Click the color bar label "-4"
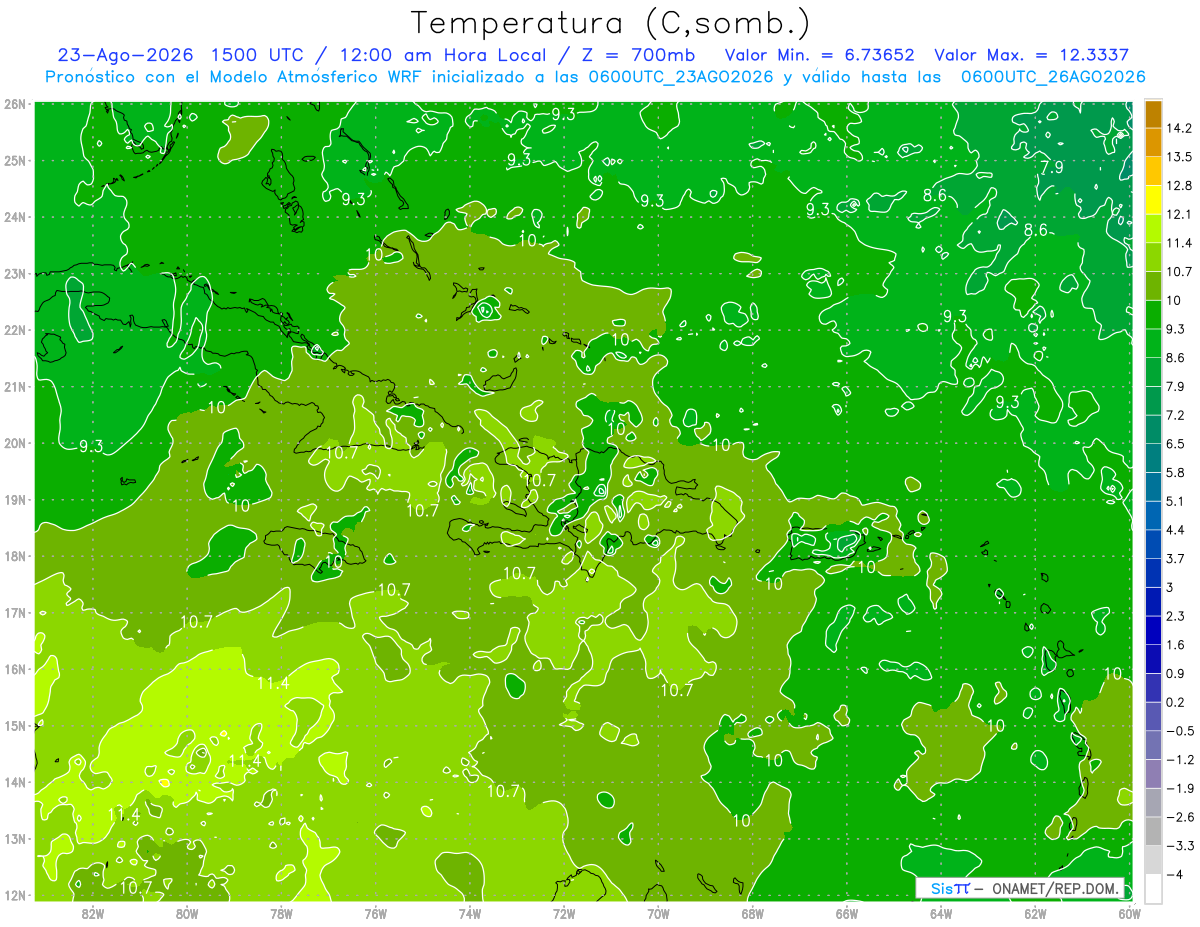The width and height of the screenshot is (1200, 927). click(1176, 874)
